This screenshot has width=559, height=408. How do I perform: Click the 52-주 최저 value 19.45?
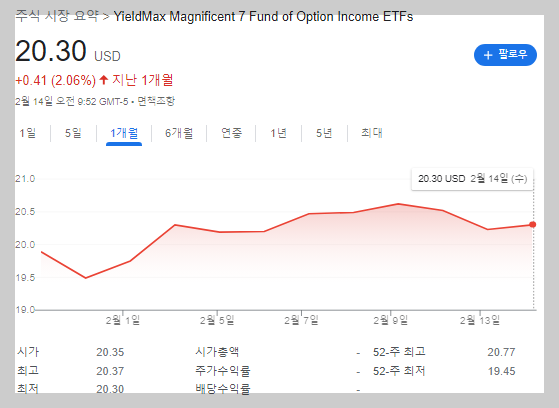[501, 371]
